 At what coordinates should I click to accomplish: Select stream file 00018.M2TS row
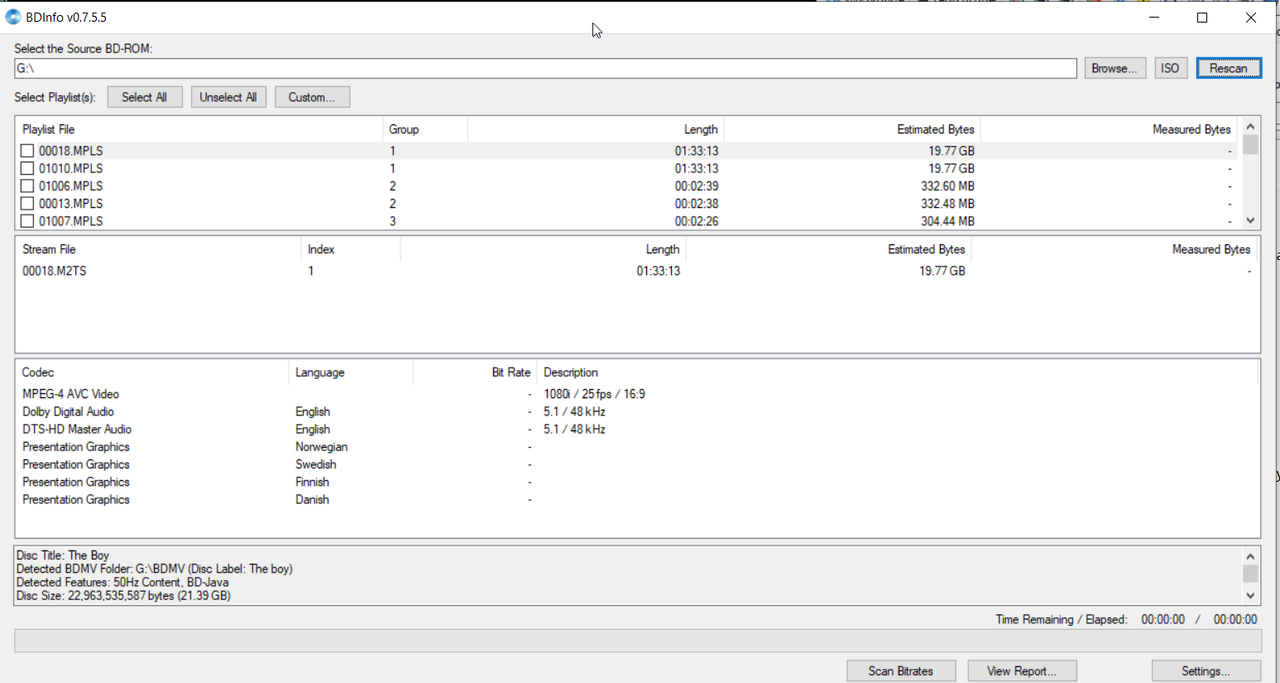[x=636, y=271]
